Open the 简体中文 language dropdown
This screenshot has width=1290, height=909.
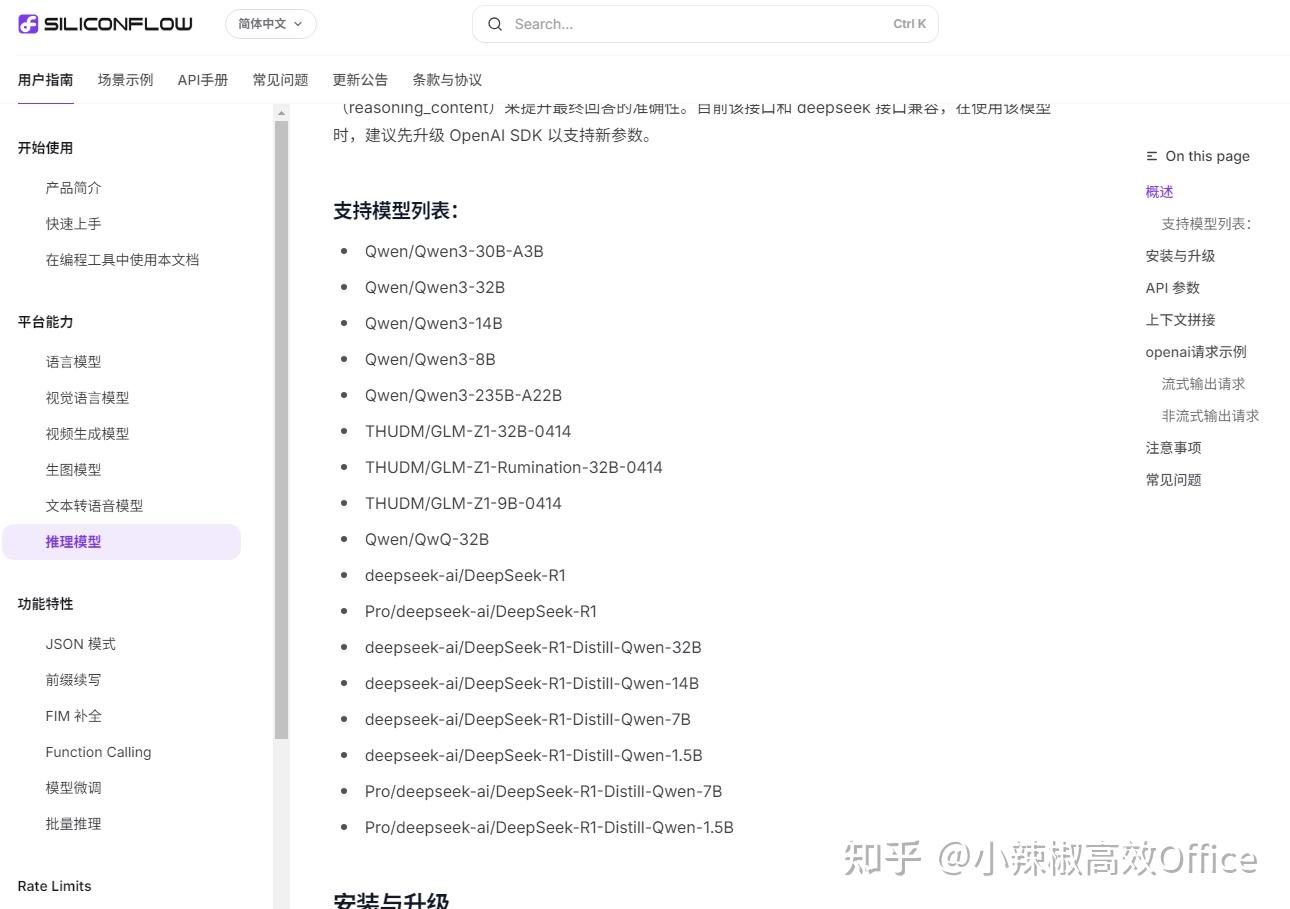(269, 23)
